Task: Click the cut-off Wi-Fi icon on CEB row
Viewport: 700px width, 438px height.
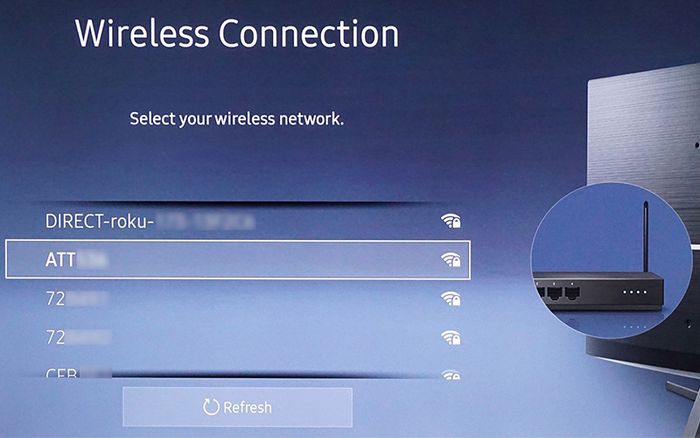Action: click(451, 375)
